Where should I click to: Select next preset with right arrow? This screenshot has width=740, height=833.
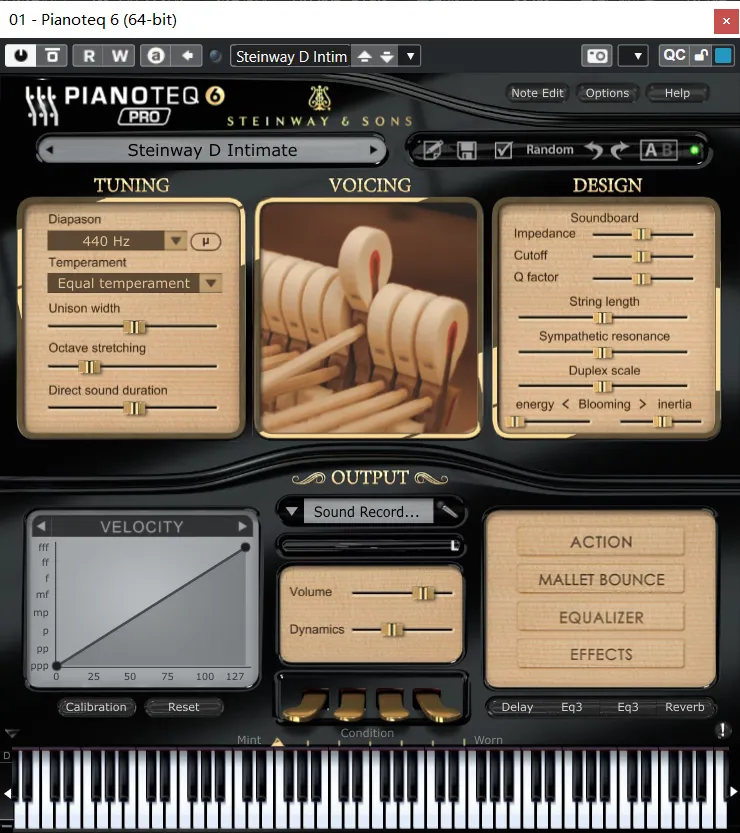[x=374, y=150]
